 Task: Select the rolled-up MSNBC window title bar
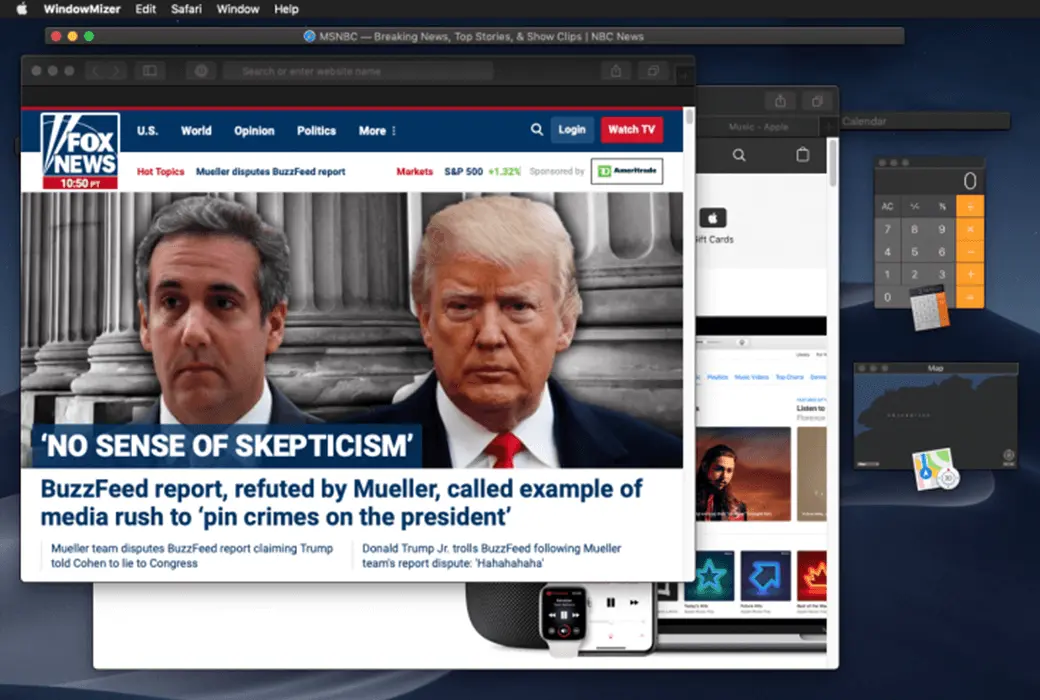click(x=474, y=36)
